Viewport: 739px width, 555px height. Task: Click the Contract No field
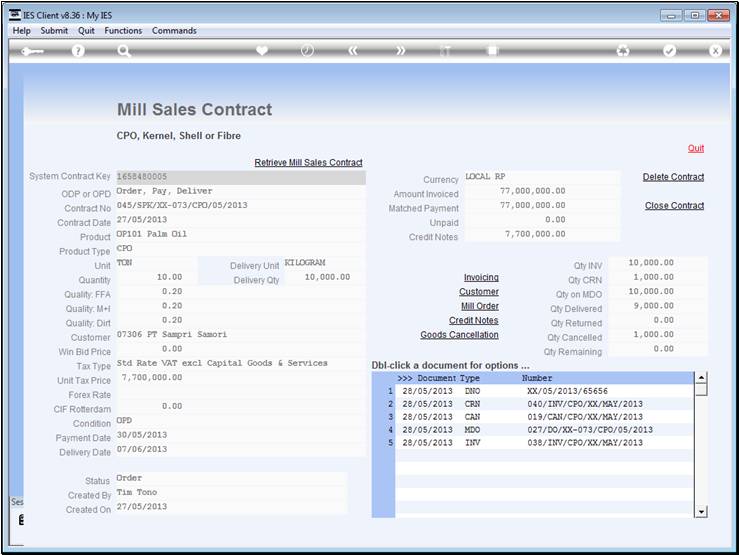point(241,205)
